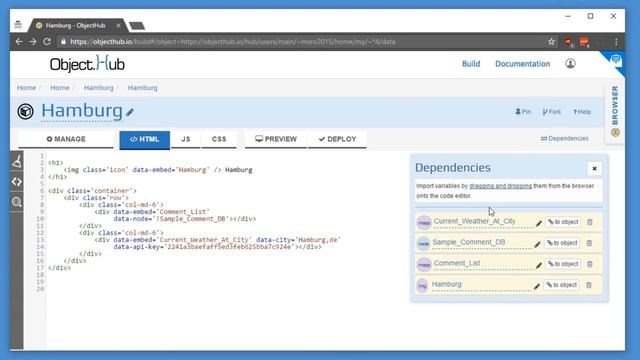Click the Comment_List avatar icon
Screen dimensions: 640x360
click(x=424, y=265)
